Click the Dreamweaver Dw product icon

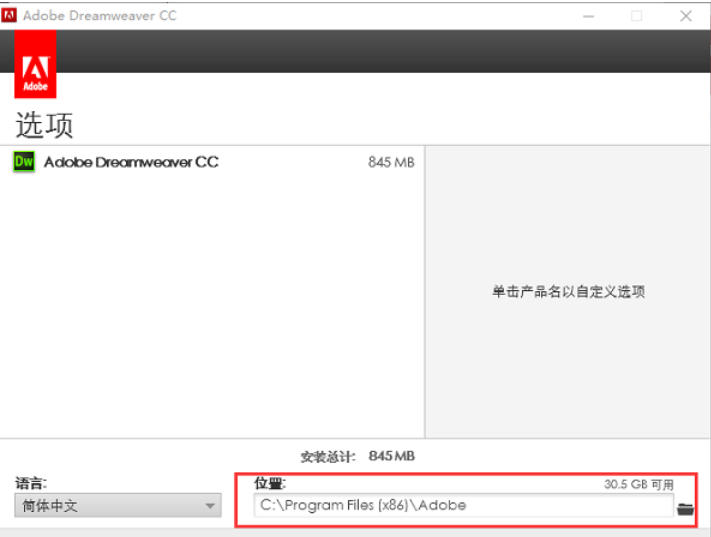24,161
